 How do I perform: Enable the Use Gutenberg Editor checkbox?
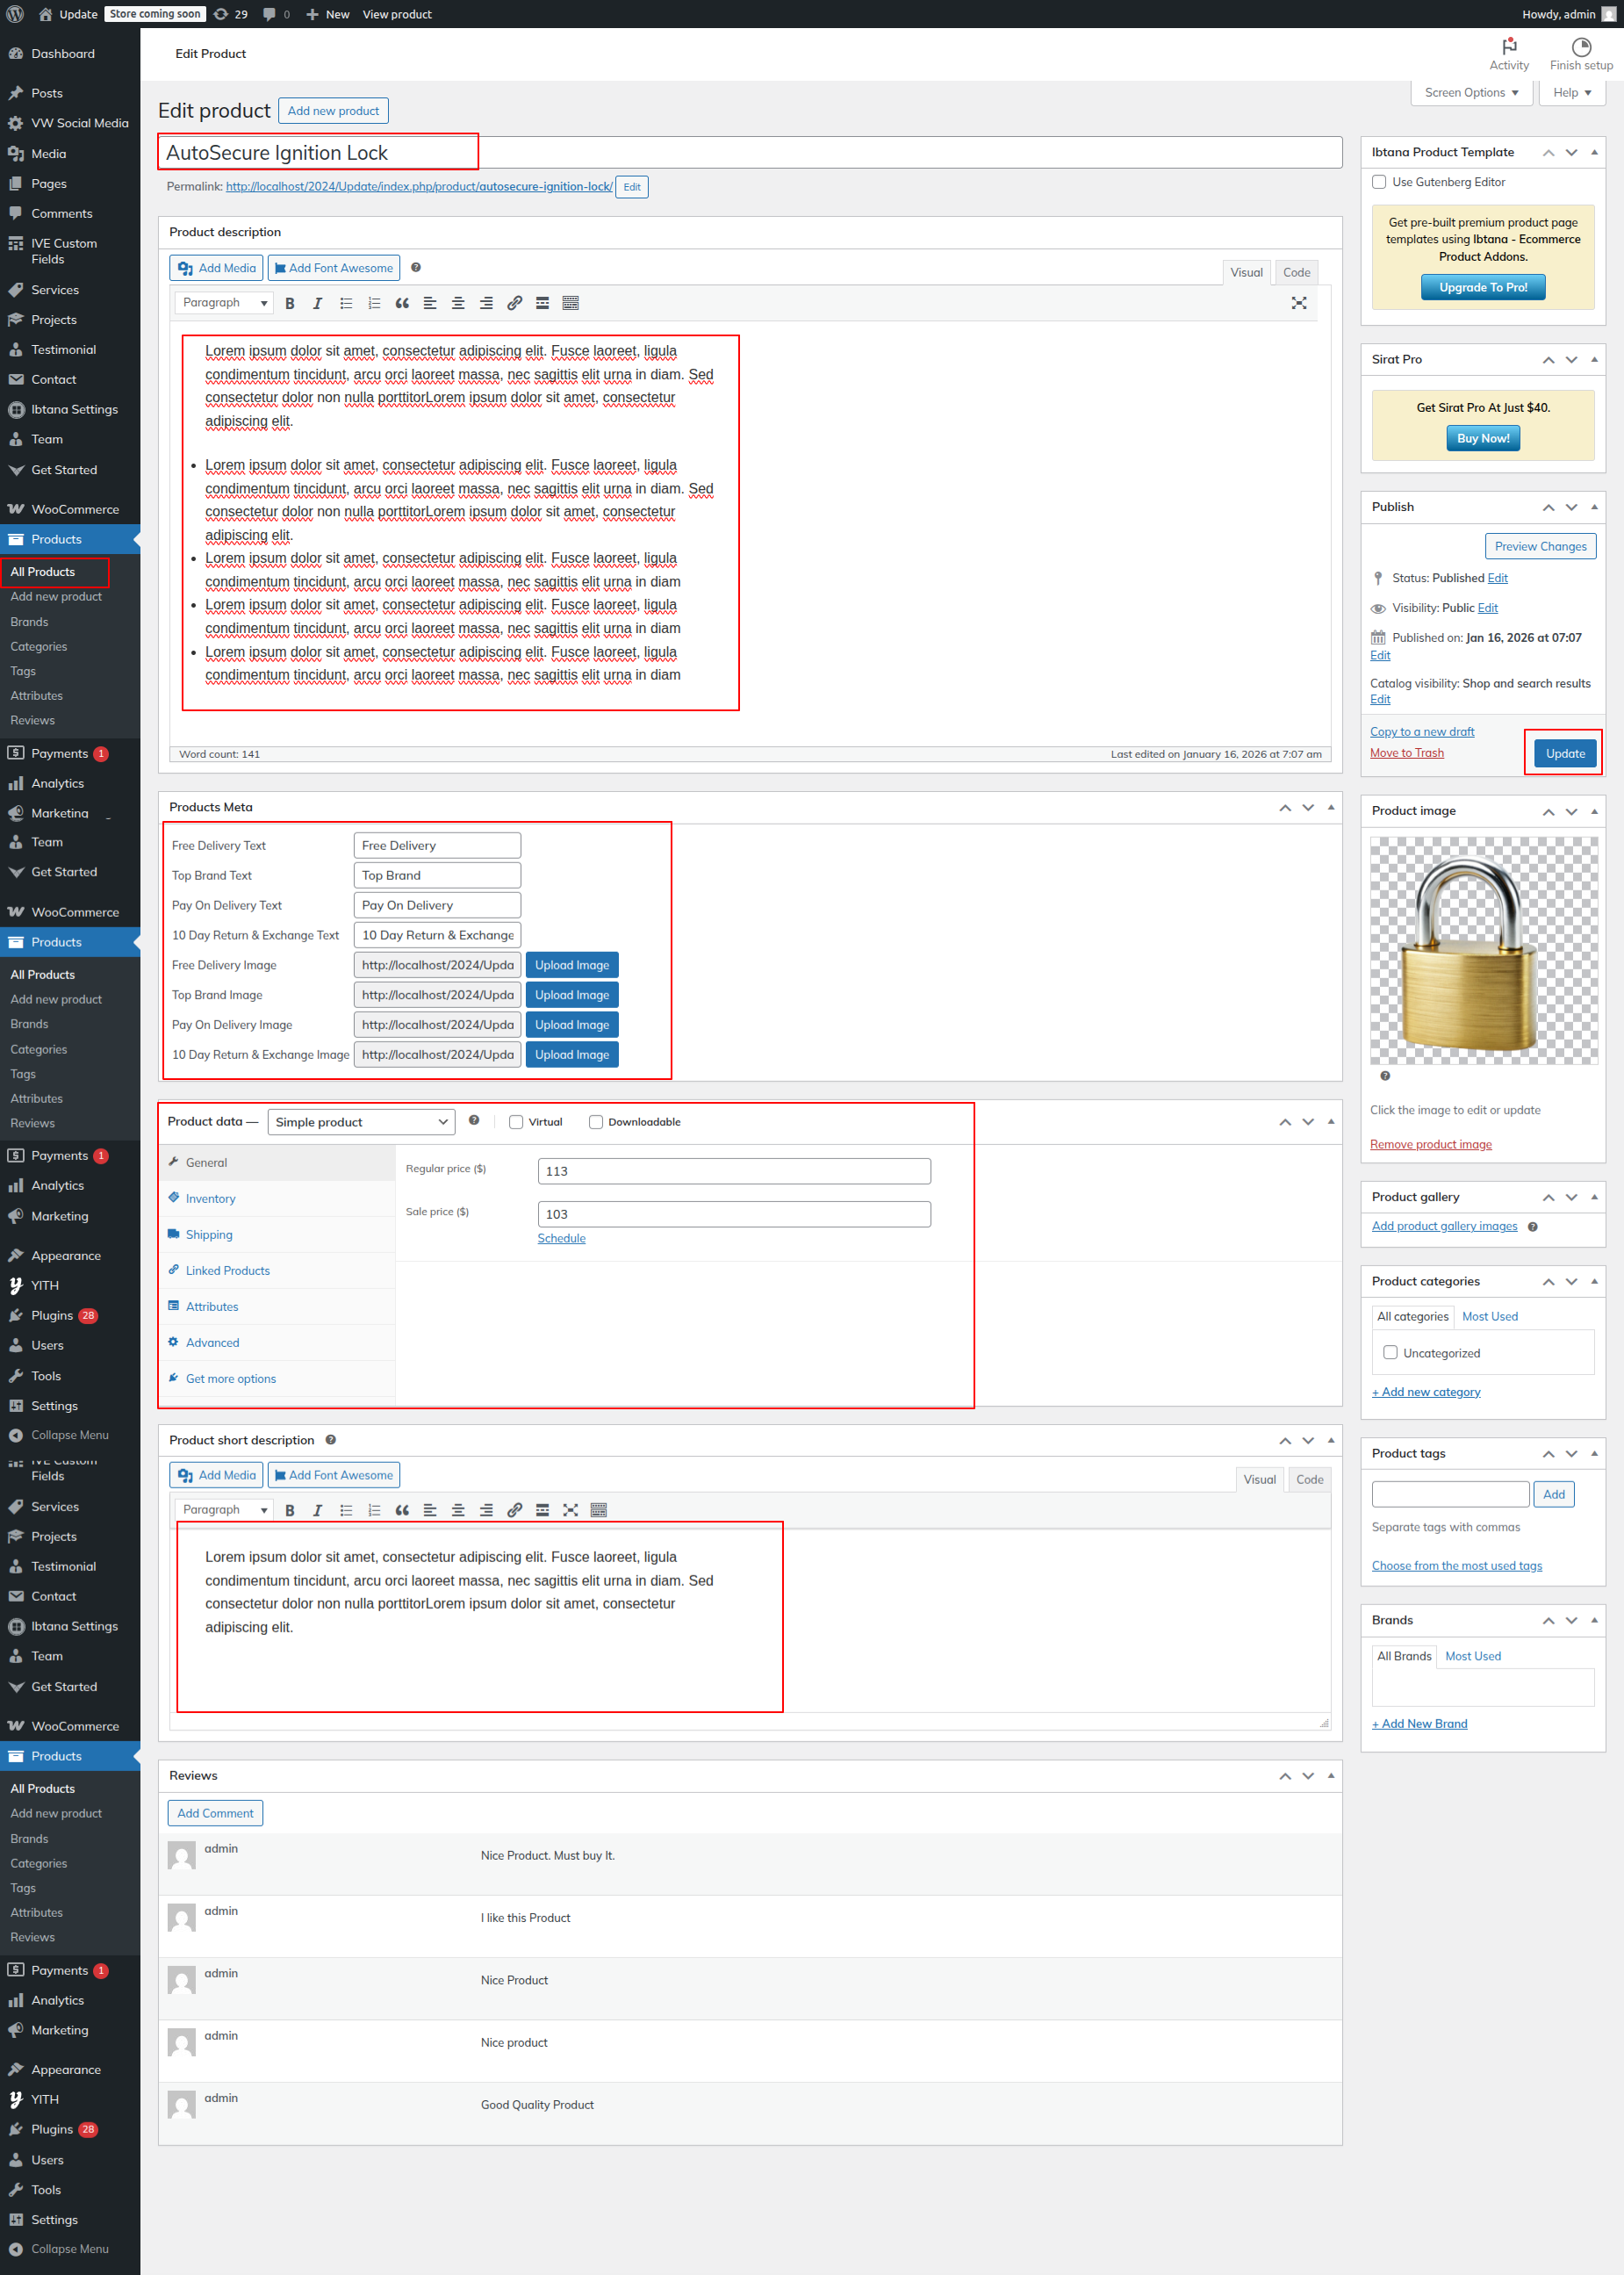(1379, 182)
